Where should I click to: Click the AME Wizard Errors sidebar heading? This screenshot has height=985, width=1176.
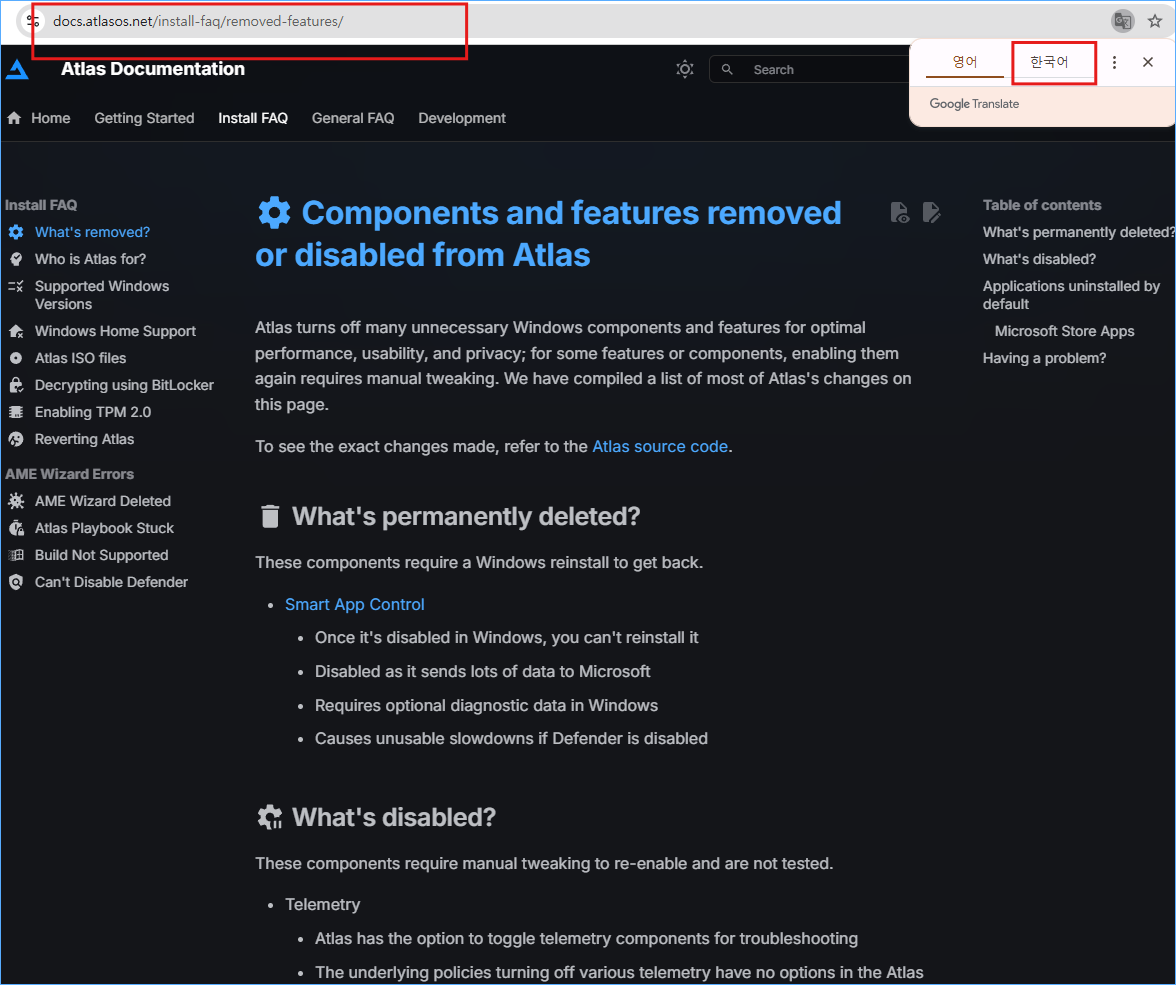click(x=69, y=474)
